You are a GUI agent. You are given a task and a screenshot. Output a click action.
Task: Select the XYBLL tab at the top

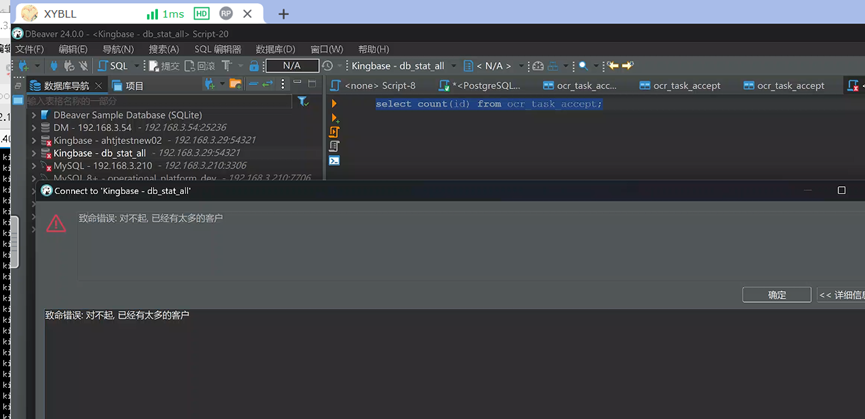pyautogui.click(x=61, y=14)
